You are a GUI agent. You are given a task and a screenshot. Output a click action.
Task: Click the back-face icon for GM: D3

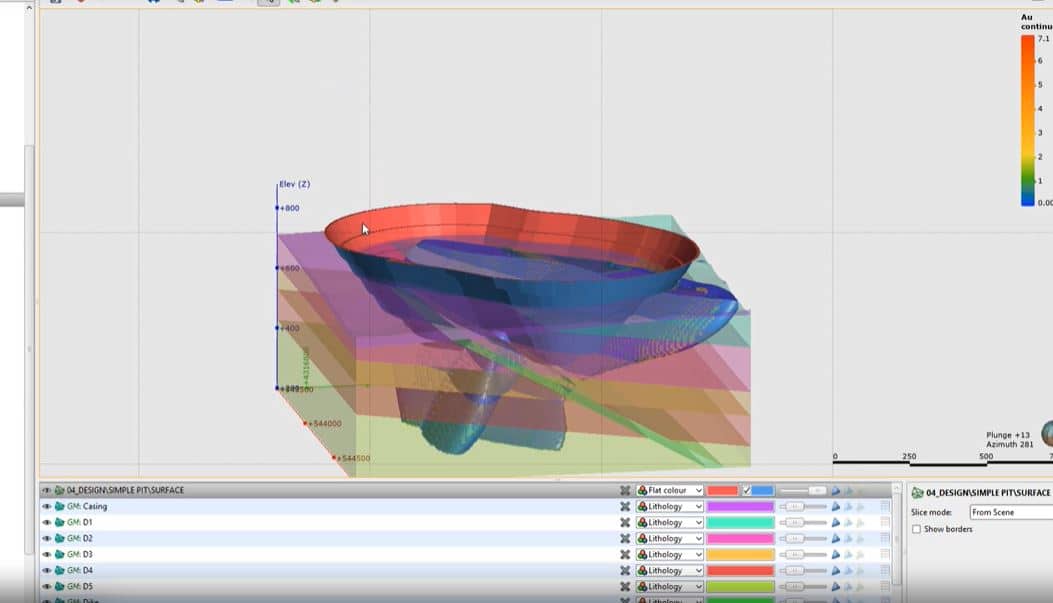tap(848, 555)
